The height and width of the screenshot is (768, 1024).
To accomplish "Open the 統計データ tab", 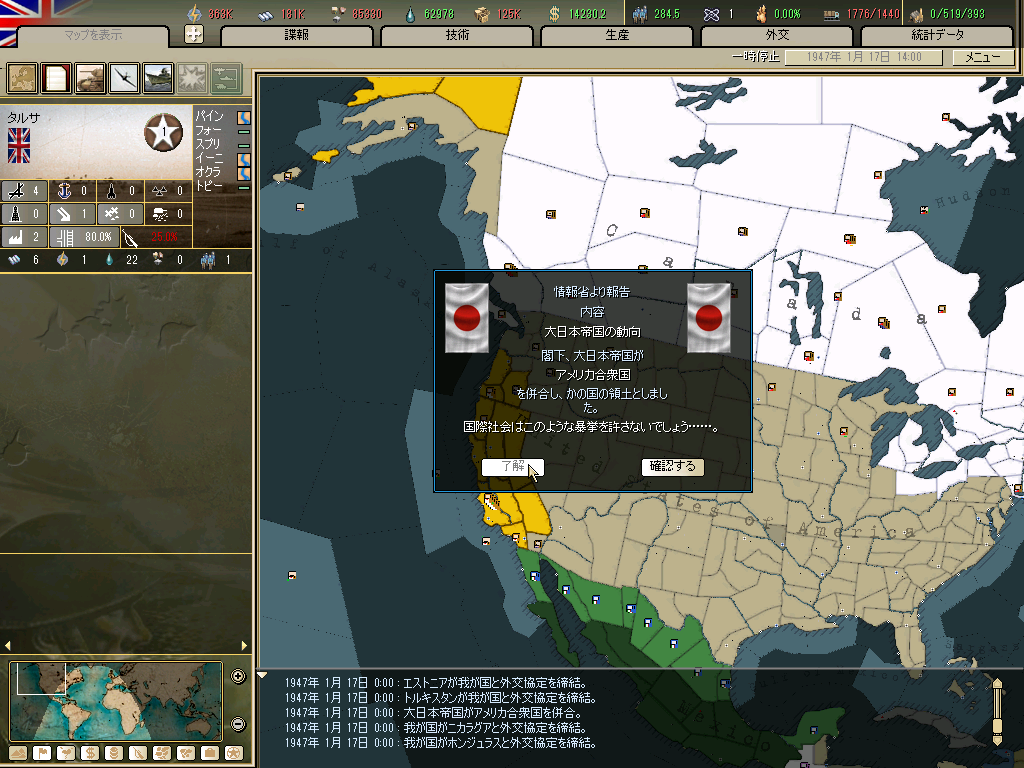I will coord(937,36).
